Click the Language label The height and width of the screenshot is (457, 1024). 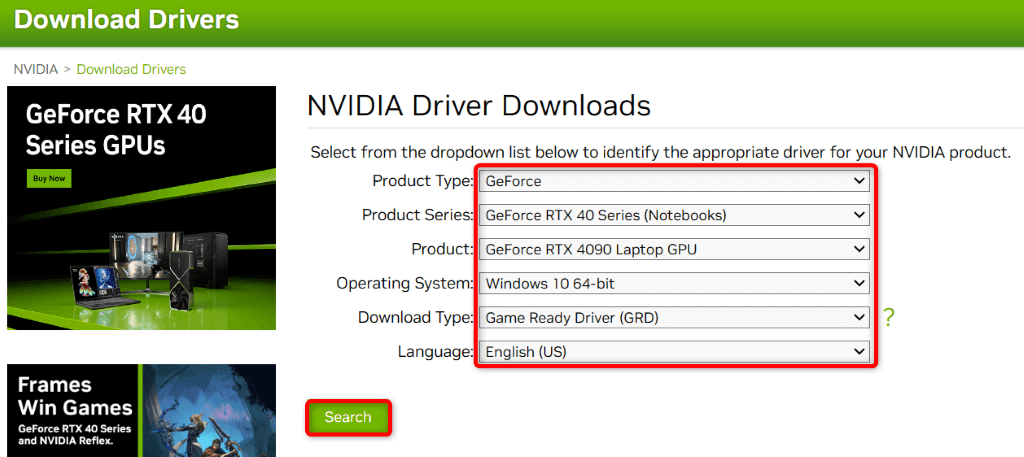(436, 352)
